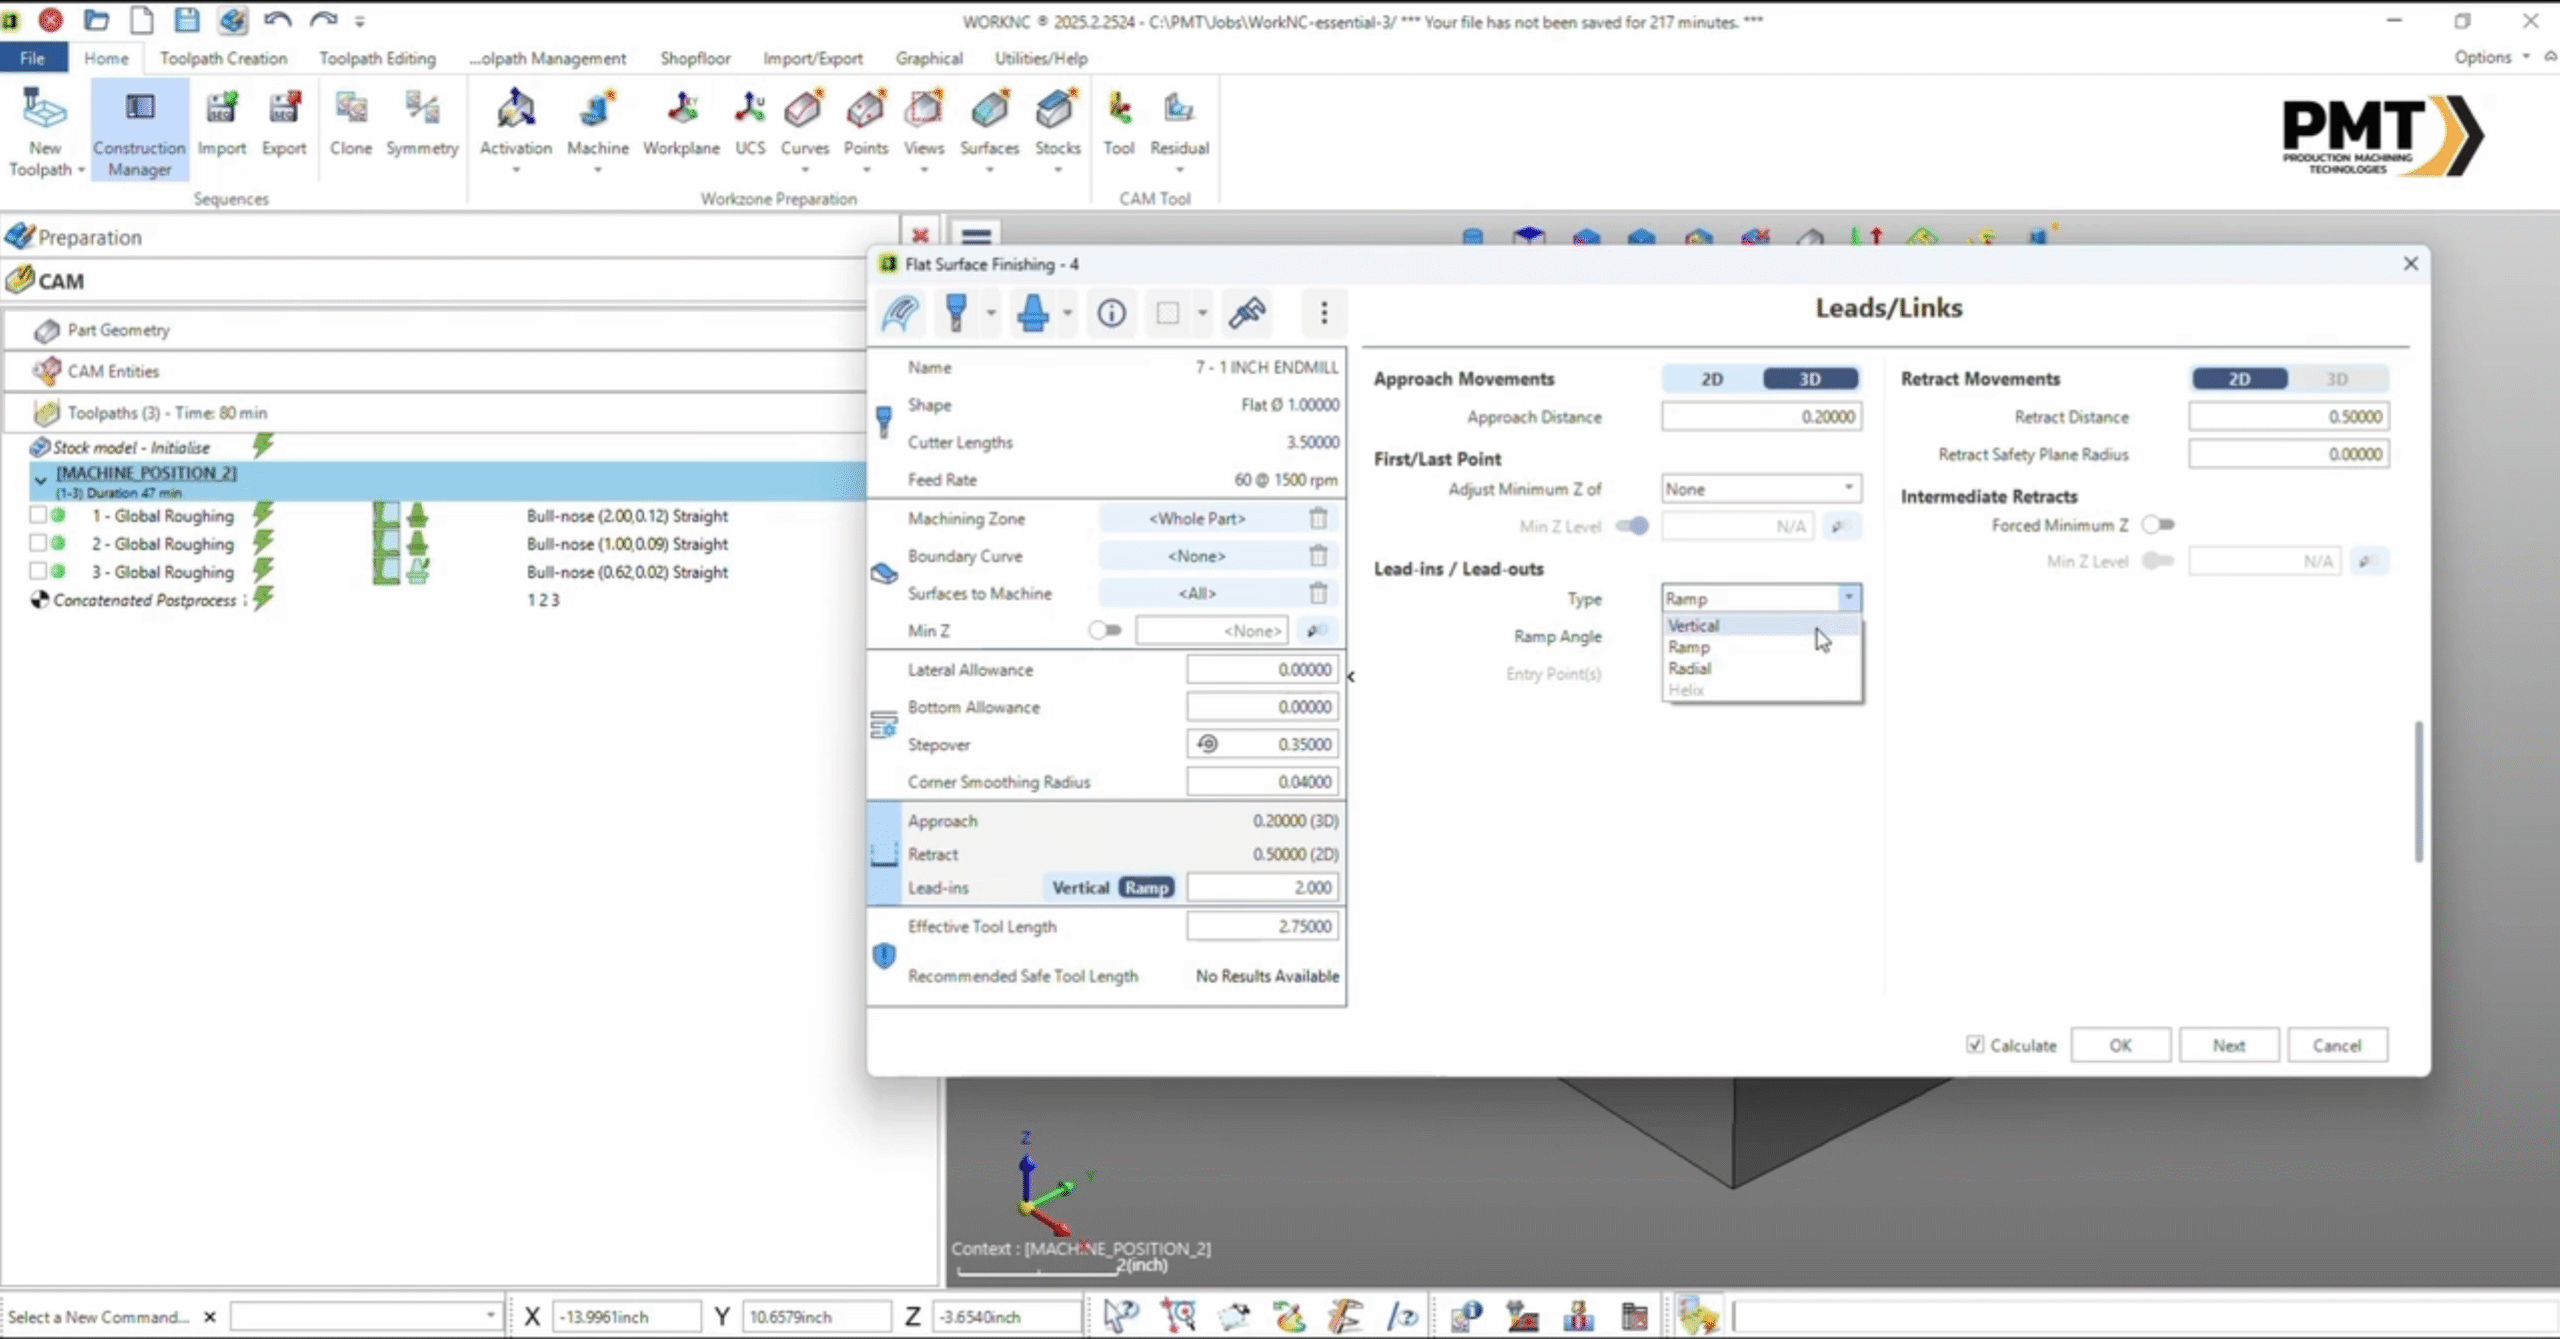2560x1339 pixels.
Task: Select Vertical from the Type list
Action: point(1693,626)
